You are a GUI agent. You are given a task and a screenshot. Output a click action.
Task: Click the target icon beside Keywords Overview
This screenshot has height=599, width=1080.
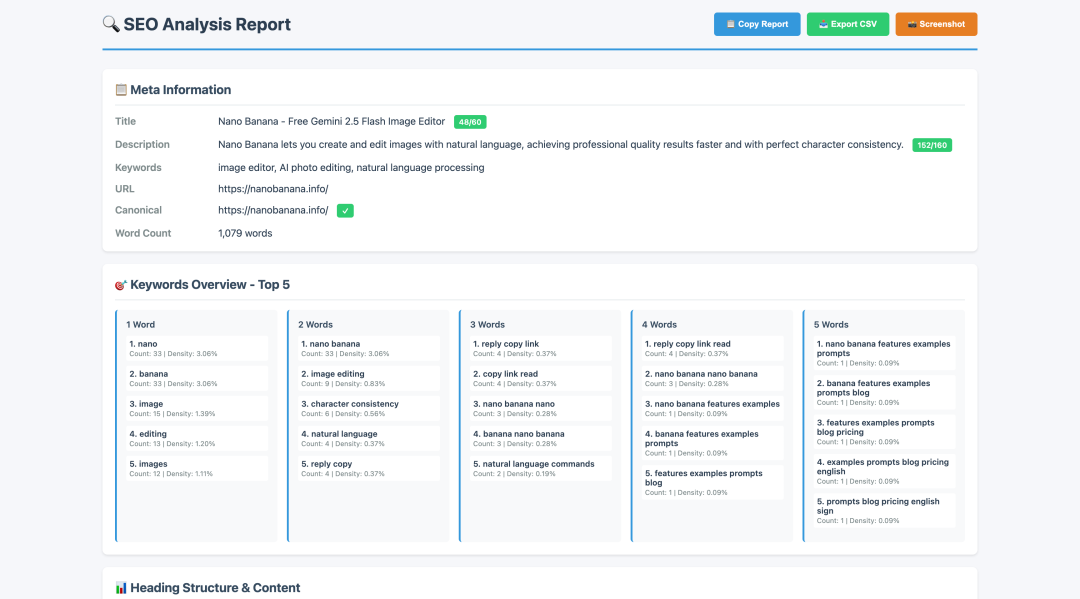pyautogui.click(x=121, y=285)
